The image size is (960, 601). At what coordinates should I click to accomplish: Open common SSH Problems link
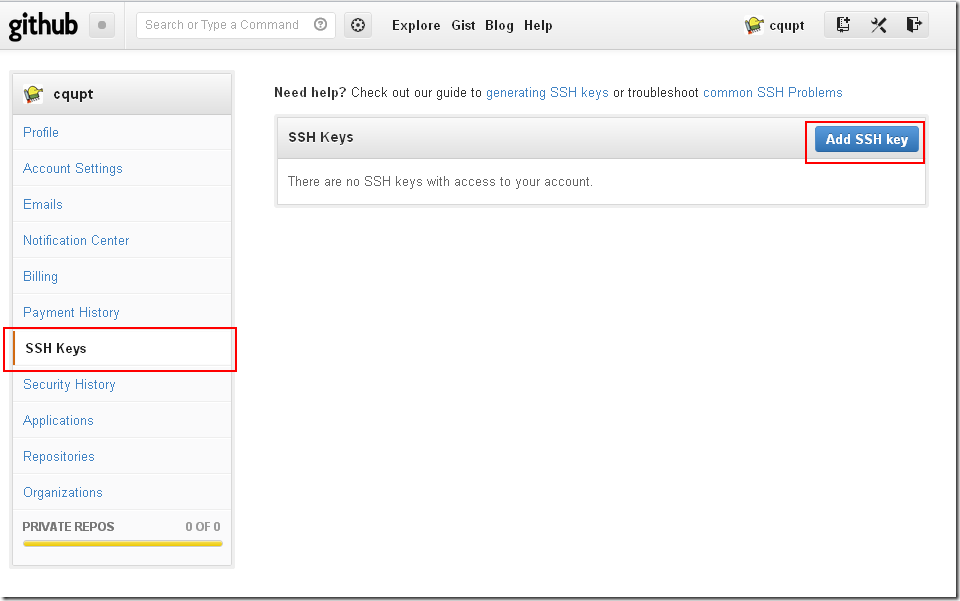click(x=773, y=92)
